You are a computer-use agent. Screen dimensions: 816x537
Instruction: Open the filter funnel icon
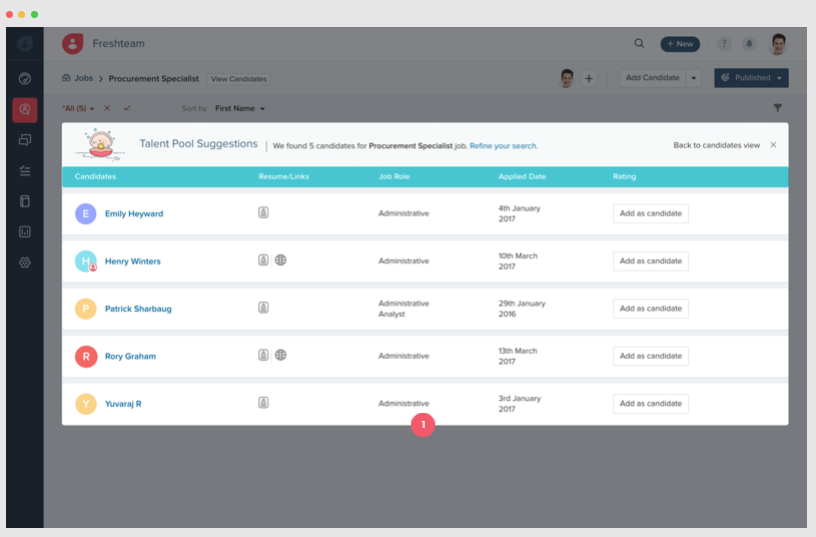click(x=777, y=108)
